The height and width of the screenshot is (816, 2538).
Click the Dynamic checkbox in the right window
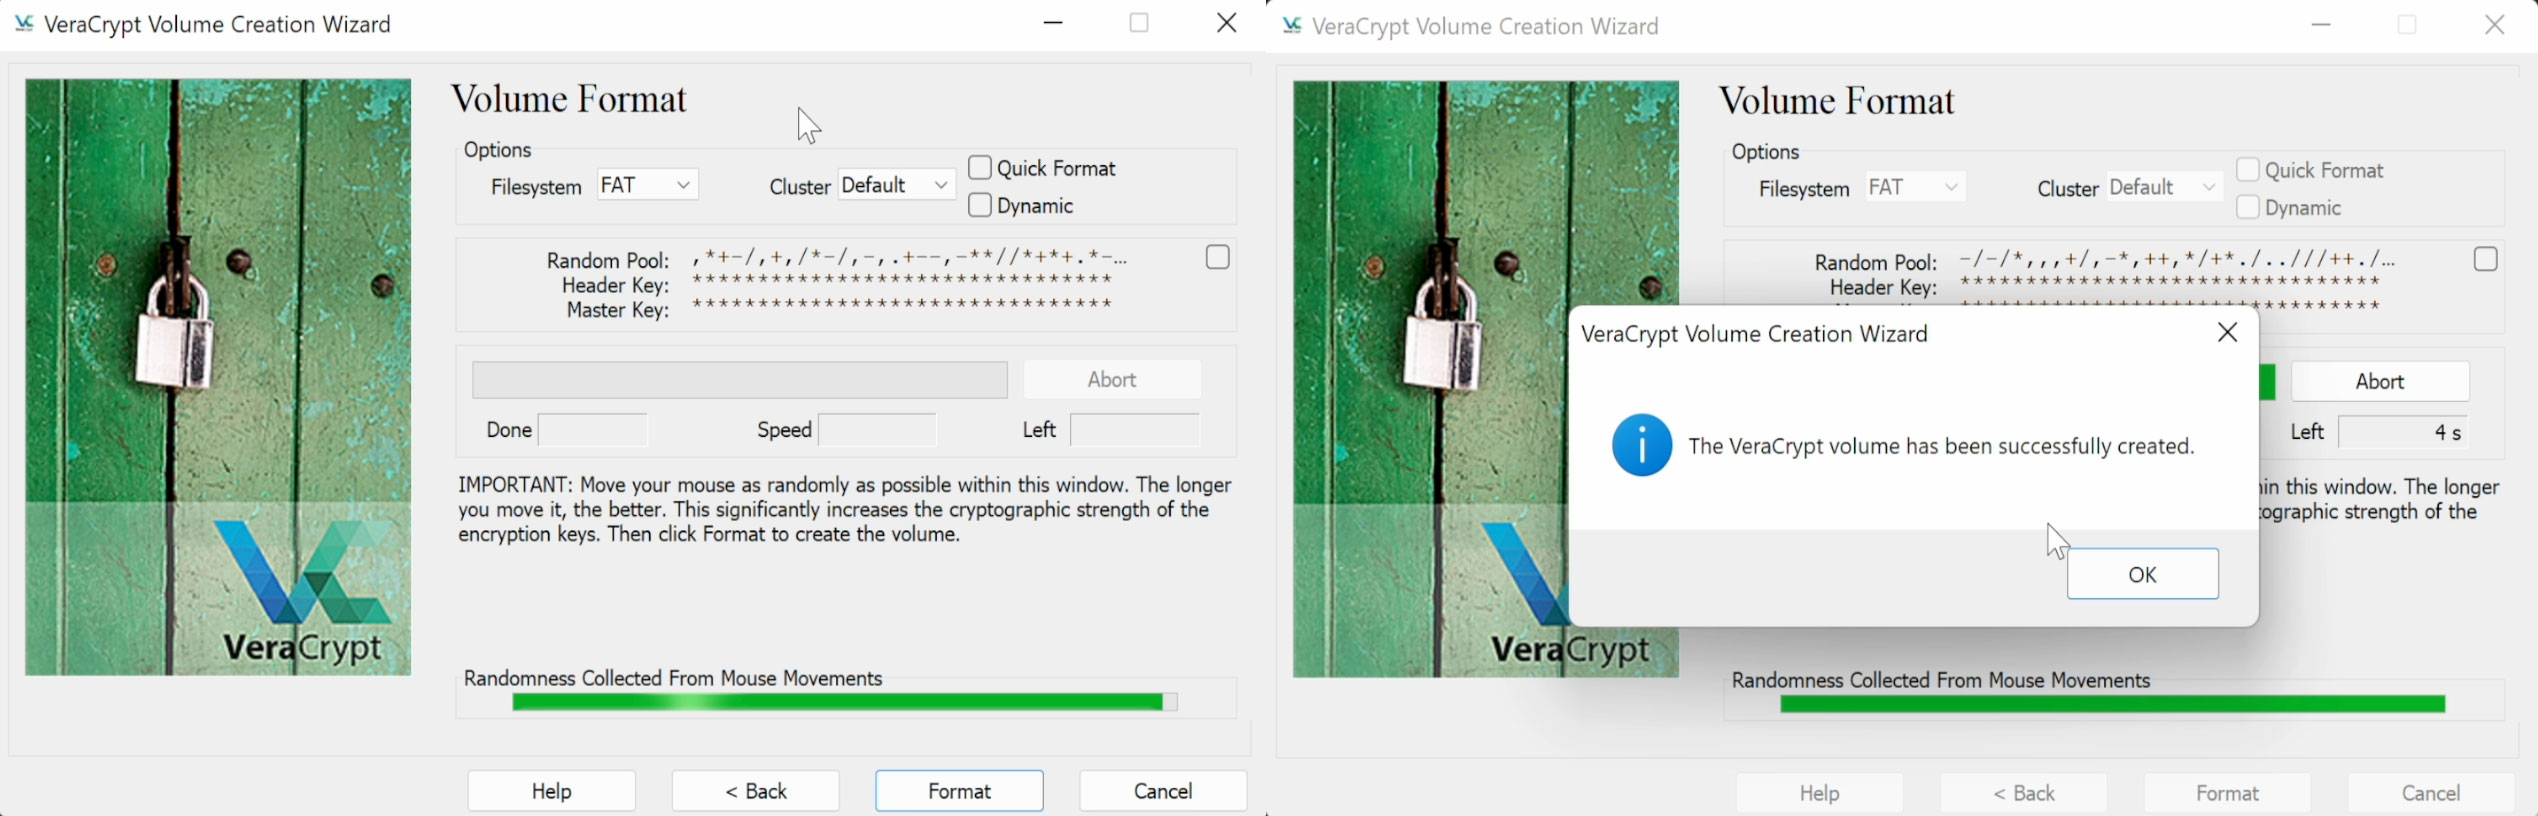2248,207
